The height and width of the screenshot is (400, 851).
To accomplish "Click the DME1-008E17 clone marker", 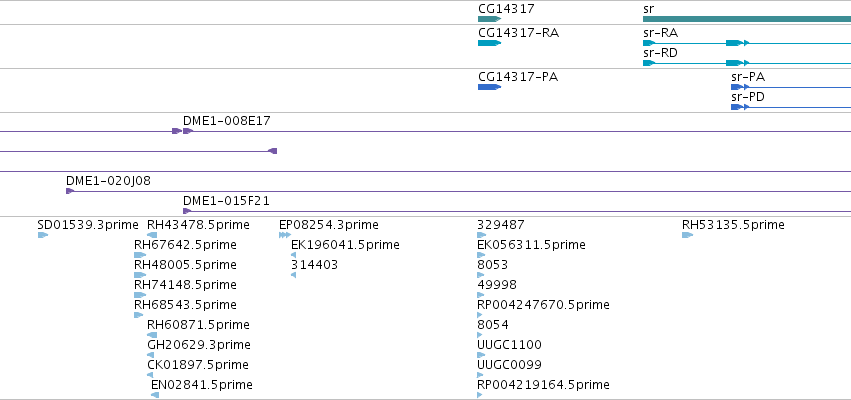I will (188, 131).
